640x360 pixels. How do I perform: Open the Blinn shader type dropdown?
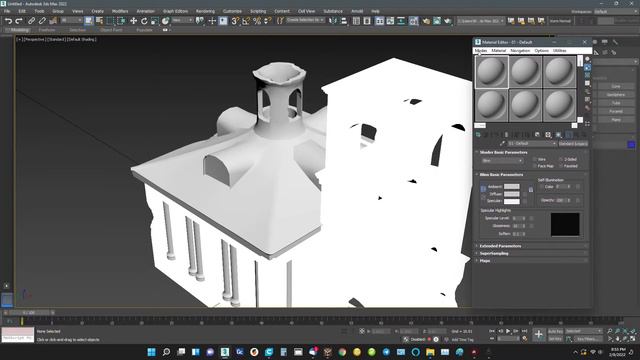[502, 161]
